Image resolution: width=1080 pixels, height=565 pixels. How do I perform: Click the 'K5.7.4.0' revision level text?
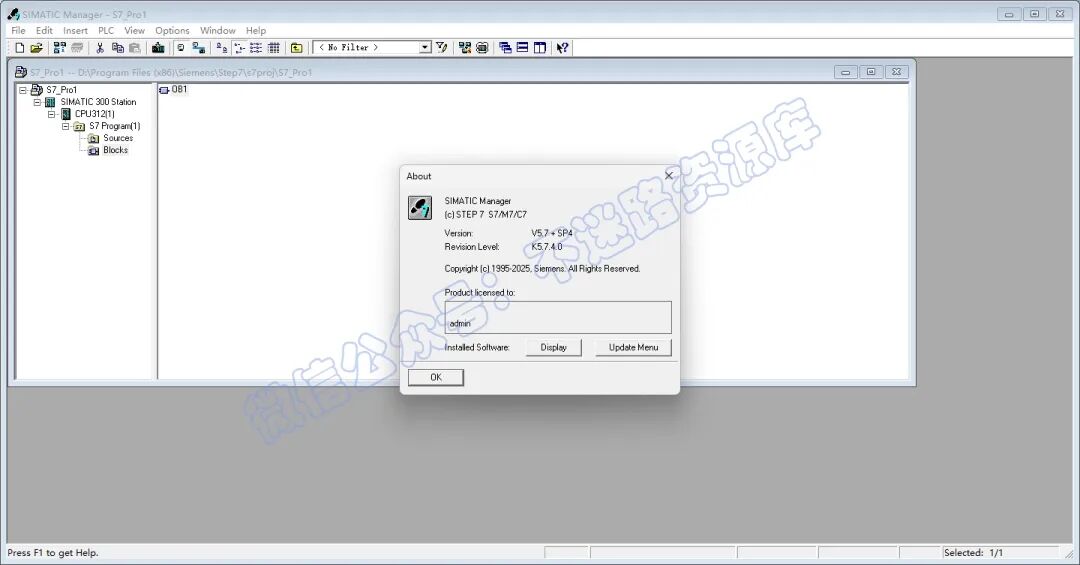point(547,247)
